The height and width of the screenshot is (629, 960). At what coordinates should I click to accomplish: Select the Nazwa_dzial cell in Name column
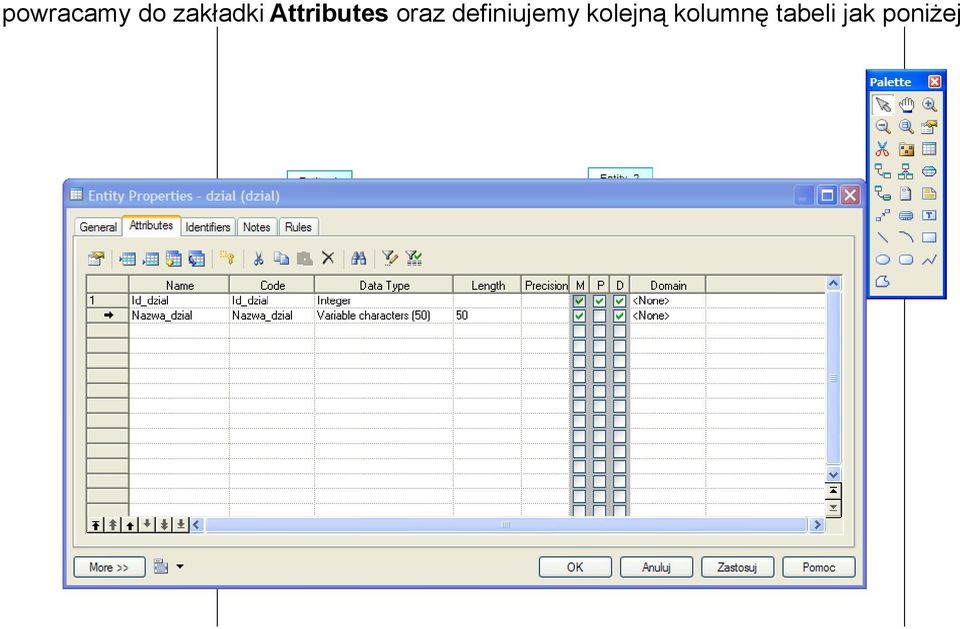point(179,315)
